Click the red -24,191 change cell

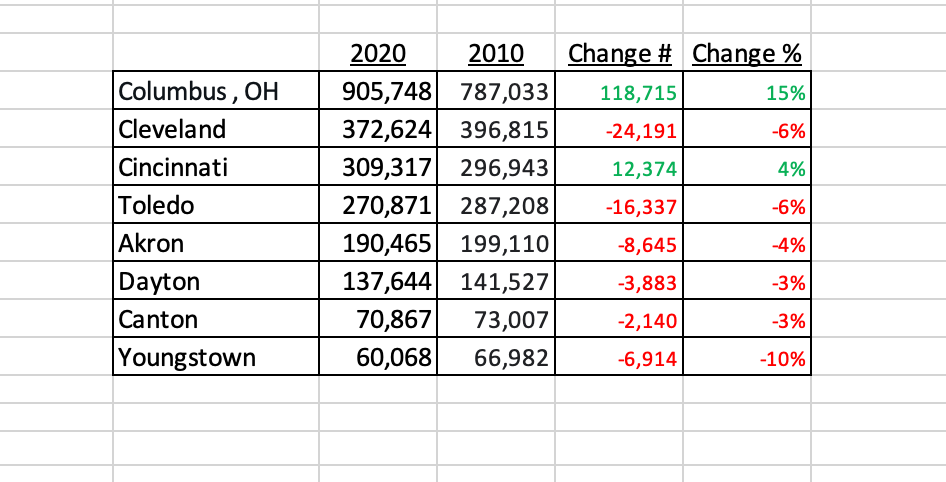tap(620, 128)
